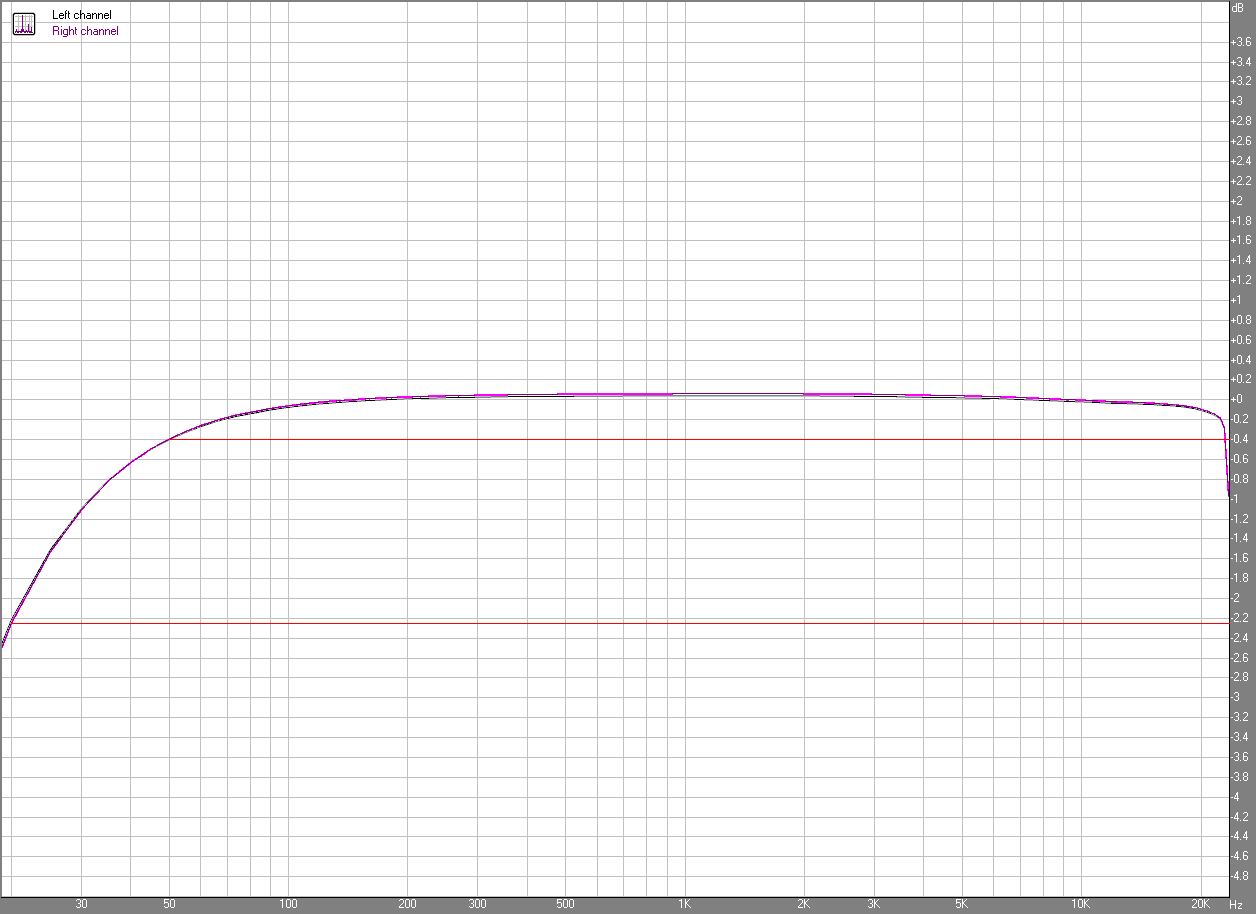Click the '+1.8' dB axis label
The width and height of the screenshot is (1256, 914).
(1240, 220)
